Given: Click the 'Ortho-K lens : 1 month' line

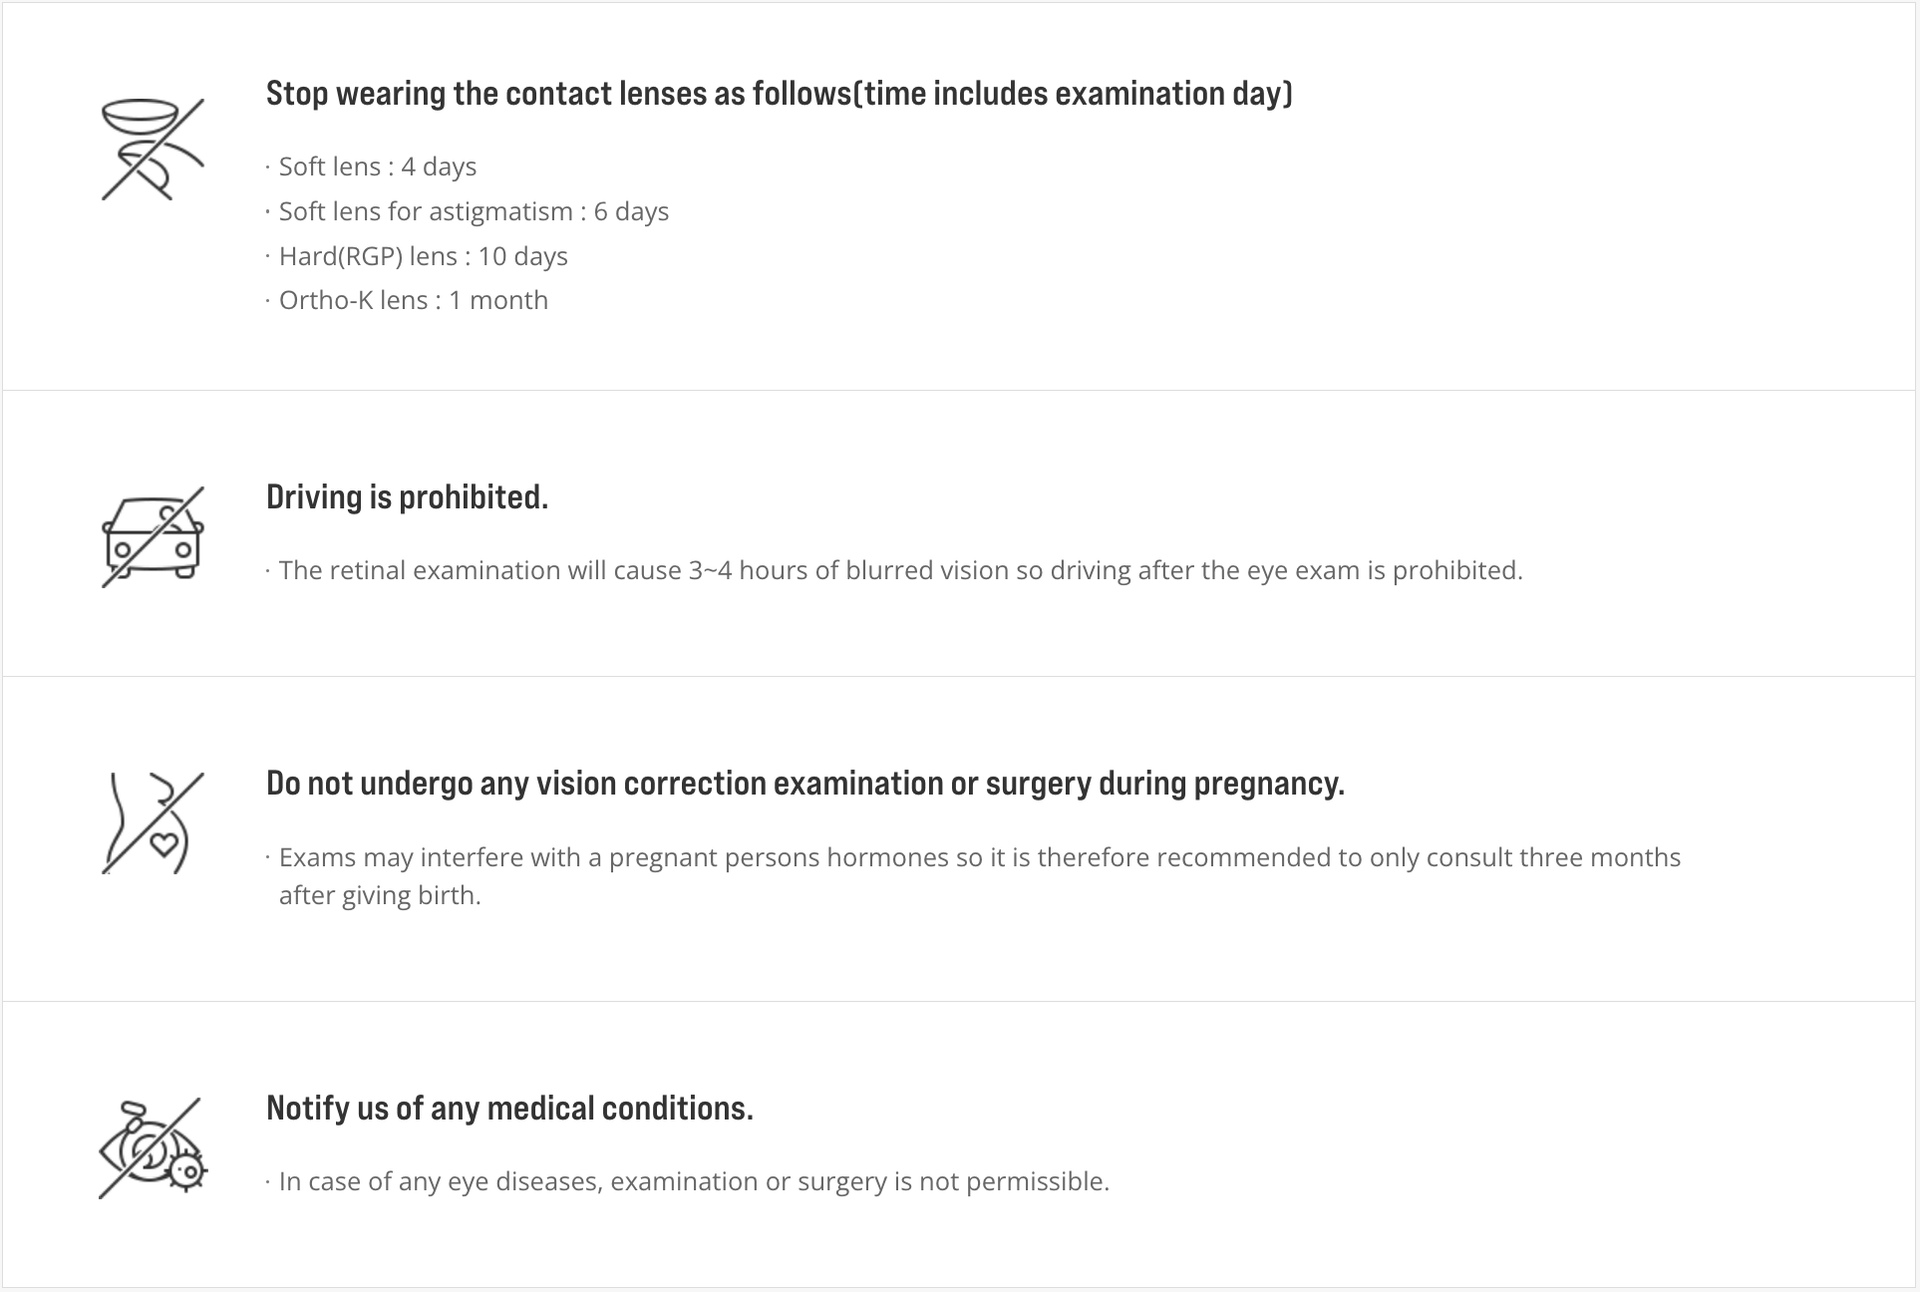Looking at the screenshot, I should coord(413,300).
